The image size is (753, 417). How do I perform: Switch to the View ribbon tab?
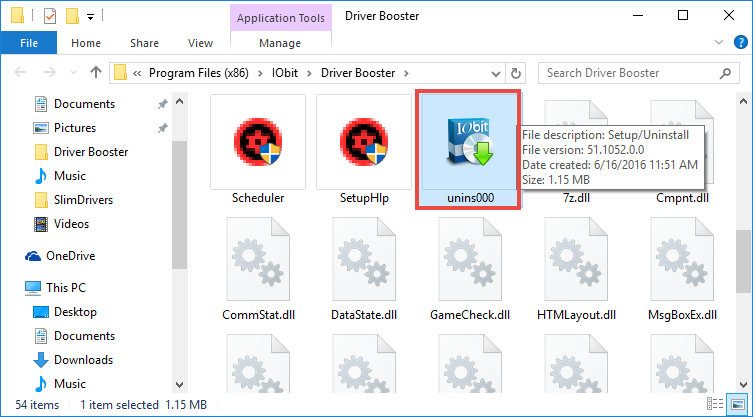200,43
